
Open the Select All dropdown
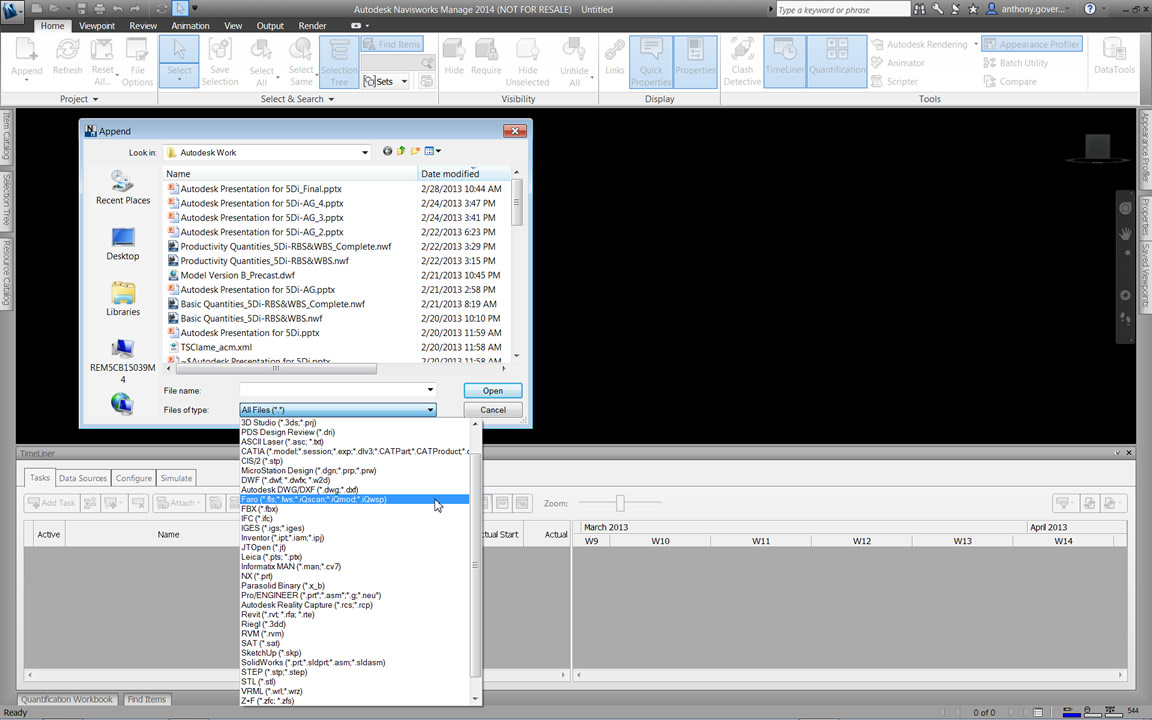tap(262, 62)
